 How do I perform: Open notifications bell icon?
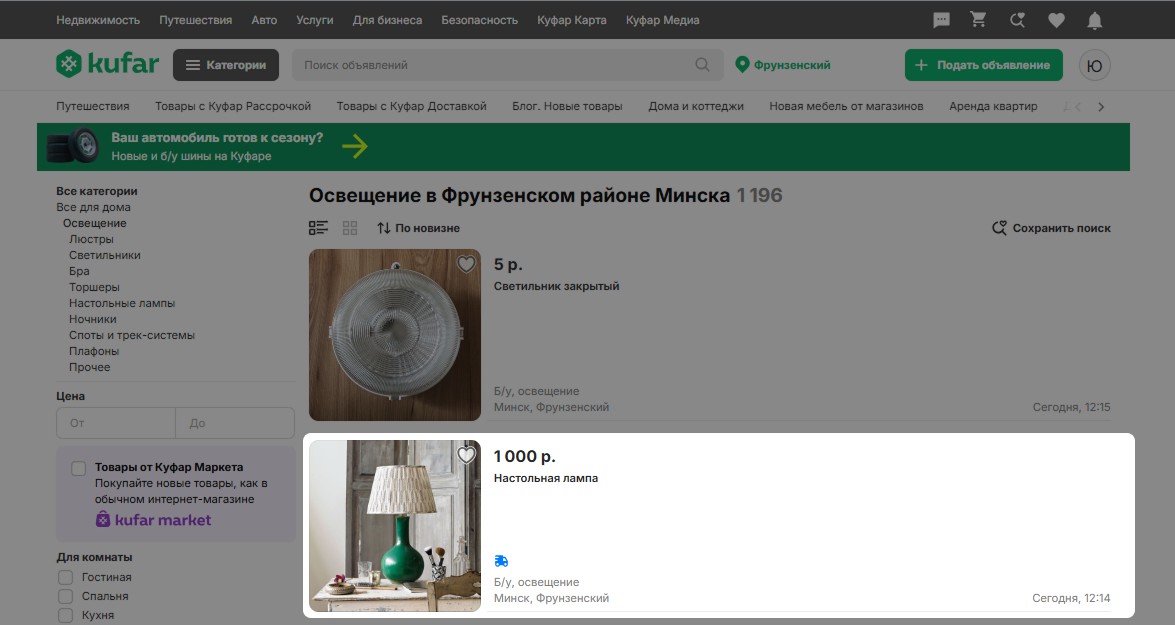[x=1095, y=20]
